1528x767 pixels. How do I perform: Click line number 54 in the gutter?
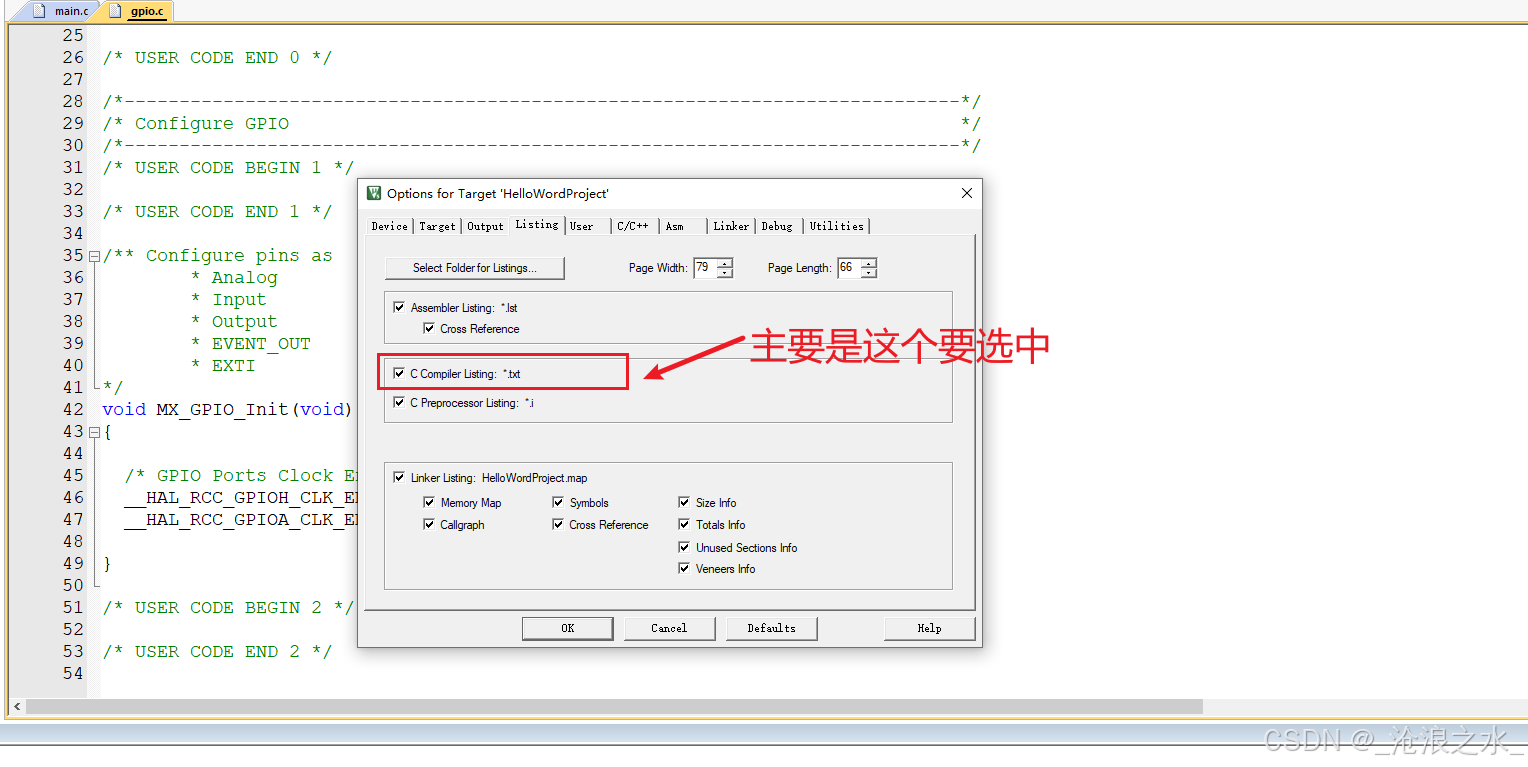click(x=73, y=674)
